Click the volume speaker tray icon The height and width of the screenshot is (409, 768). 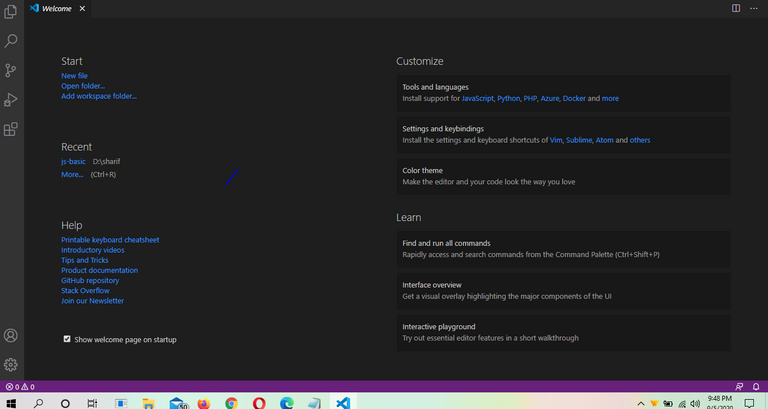coord(695,404)
